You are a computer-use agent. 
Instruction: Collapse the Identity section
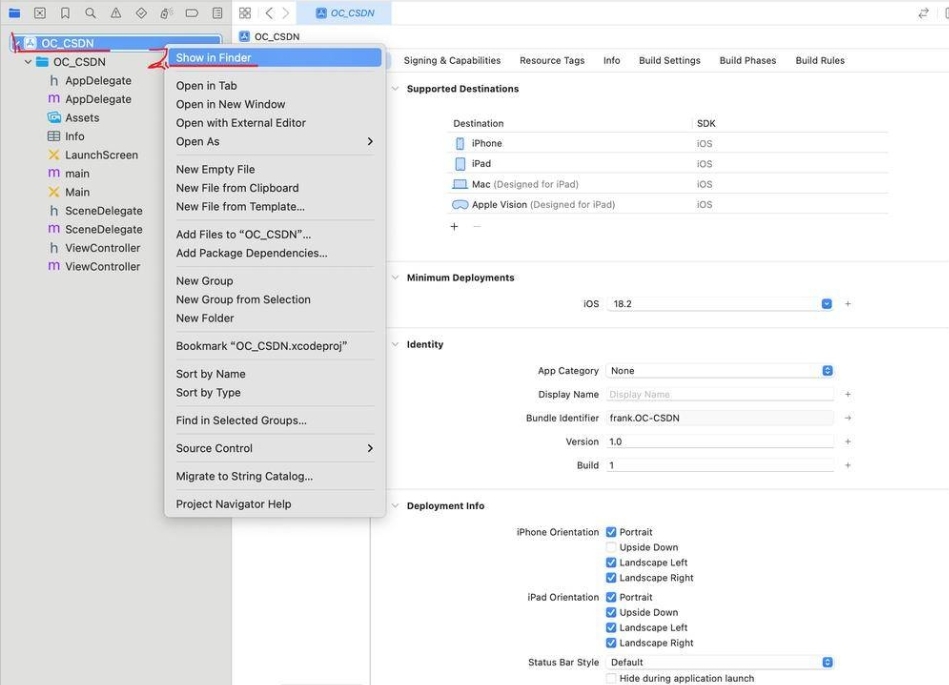[x=395, y=344]
